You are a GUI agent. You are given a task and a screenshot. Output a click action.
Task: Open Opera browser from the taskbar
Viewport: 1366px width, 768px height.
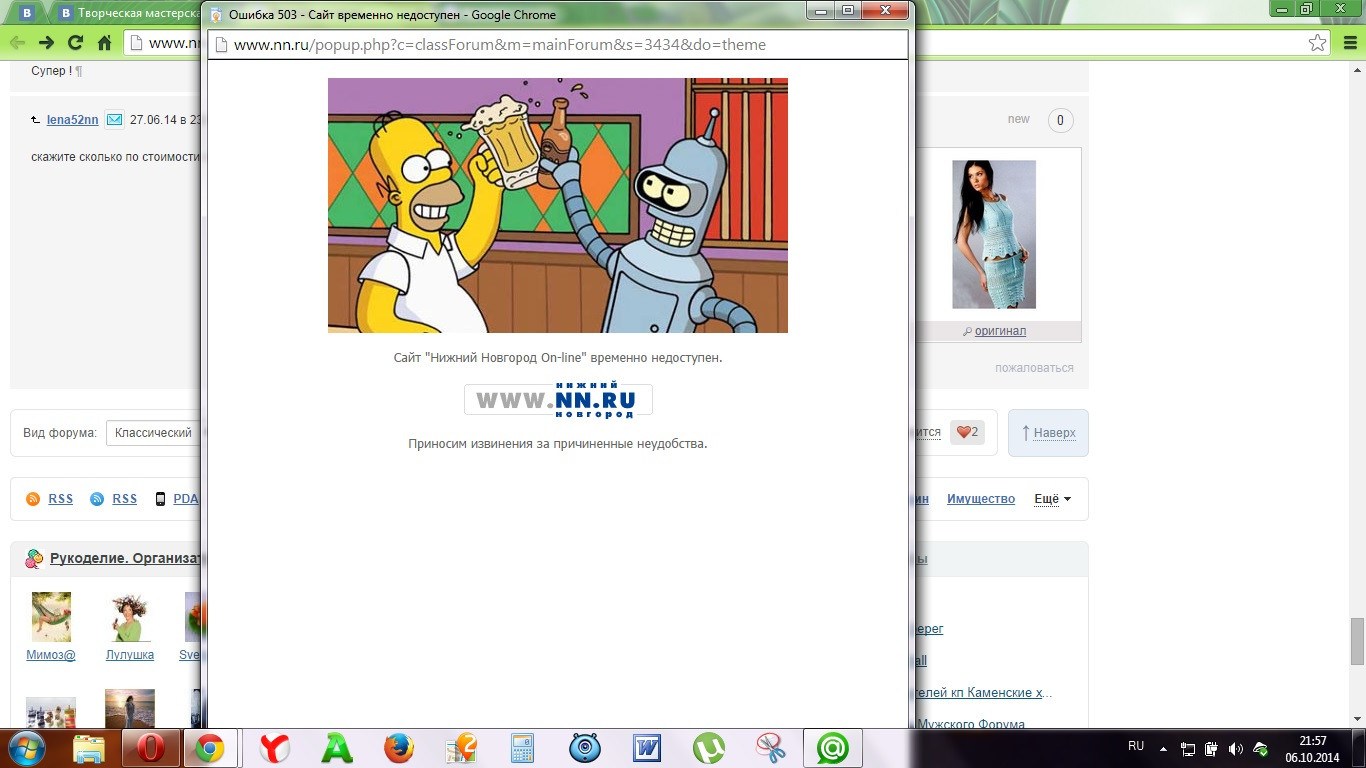click(x=152, y=748)
